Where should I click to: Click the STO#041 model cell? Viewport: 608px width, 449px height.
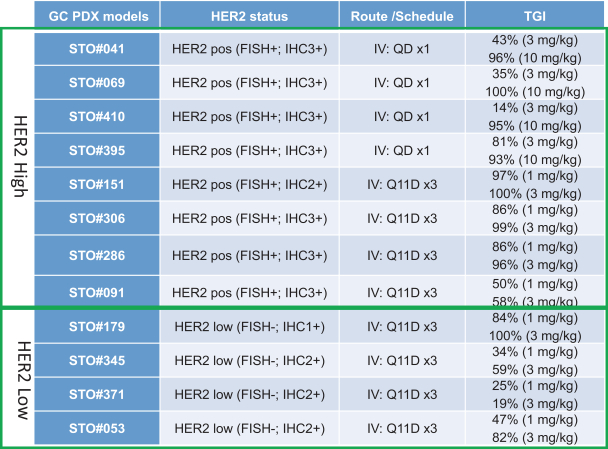96,48
